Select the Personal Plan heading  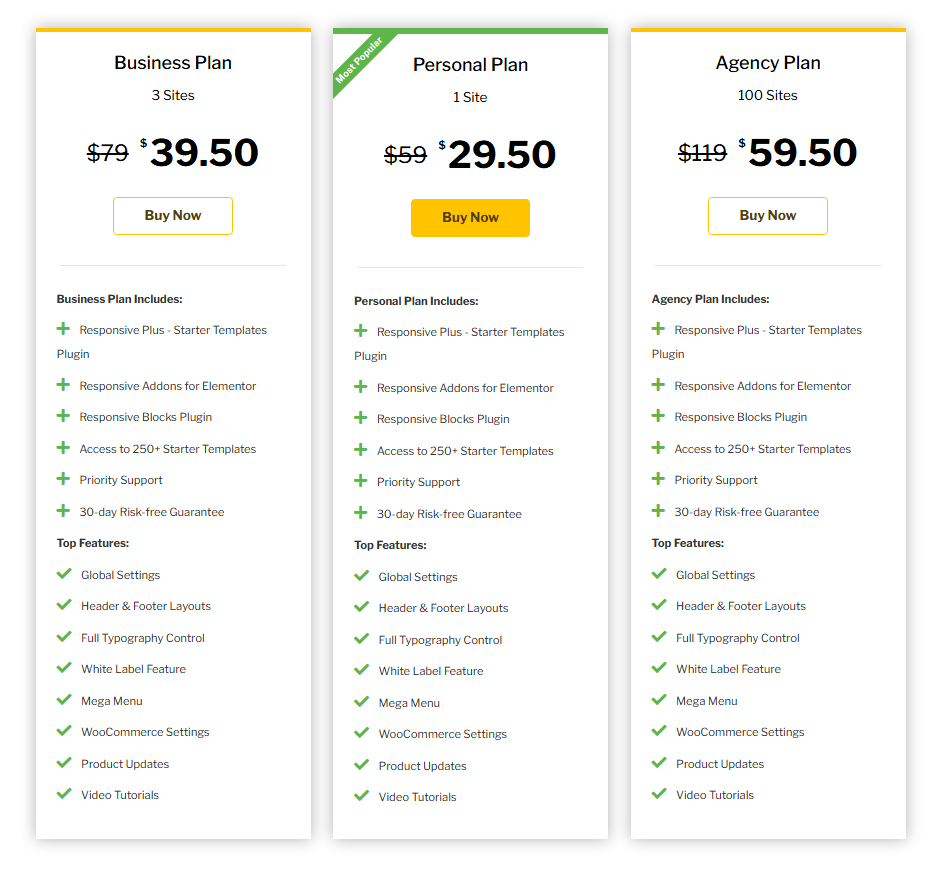tap(470, 64)
